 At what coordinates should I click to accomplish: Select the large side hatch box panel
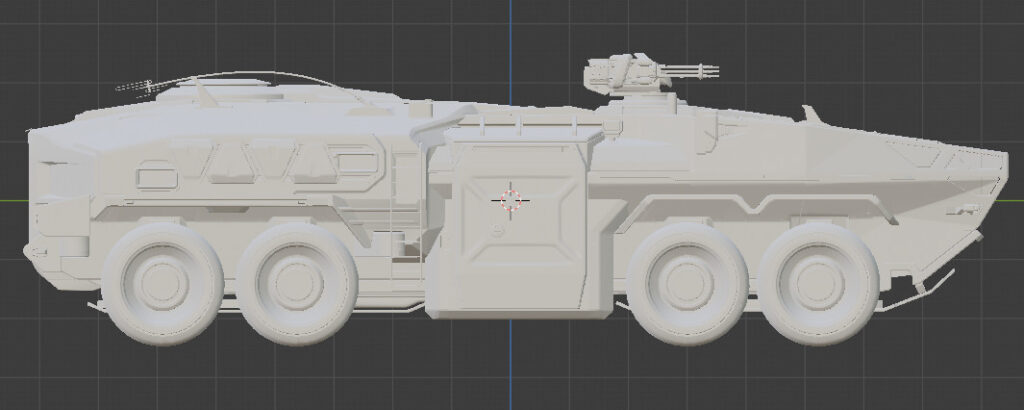tap(520, 223)
